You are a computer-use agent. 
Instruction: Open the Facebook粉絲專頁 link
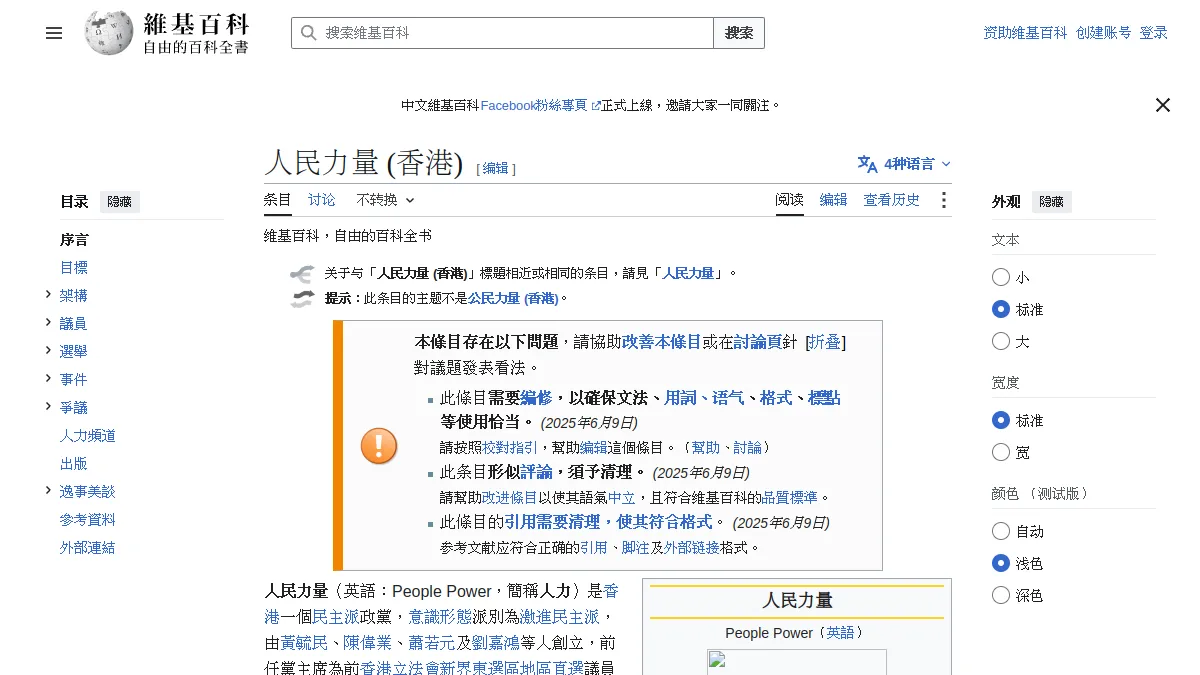click(540, 105)
